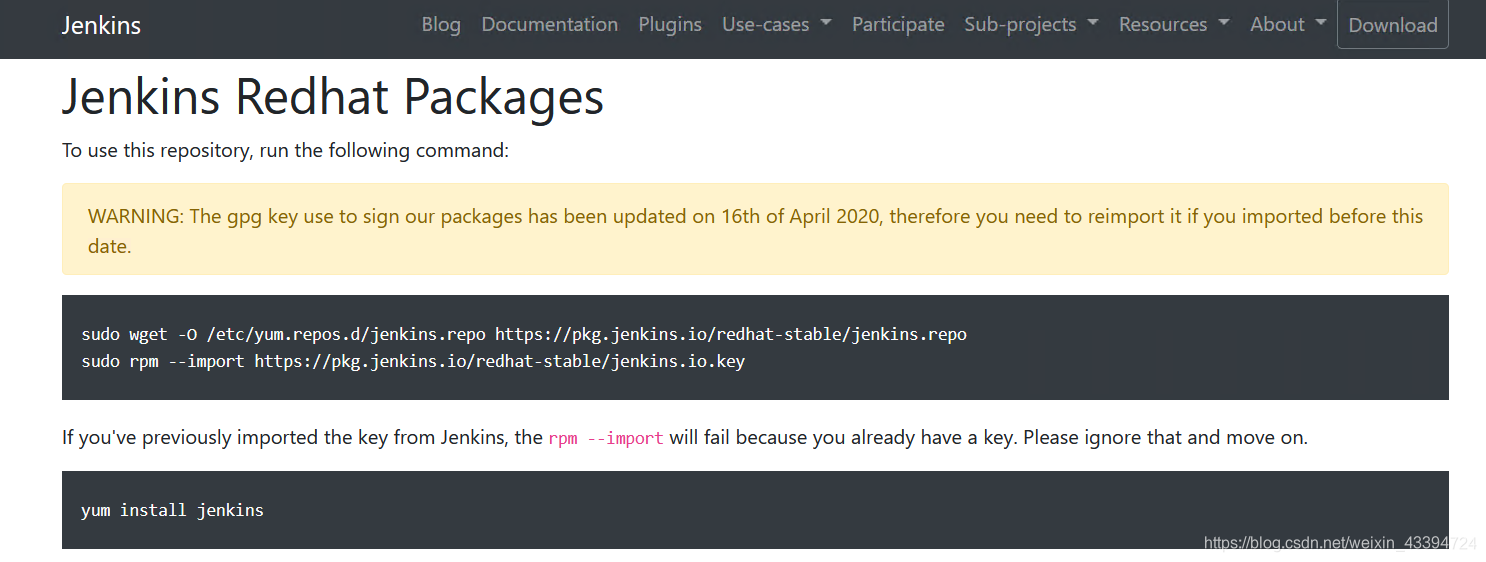
Task: Expand the Resources dropdown menu
Action: coord(1174,25)
